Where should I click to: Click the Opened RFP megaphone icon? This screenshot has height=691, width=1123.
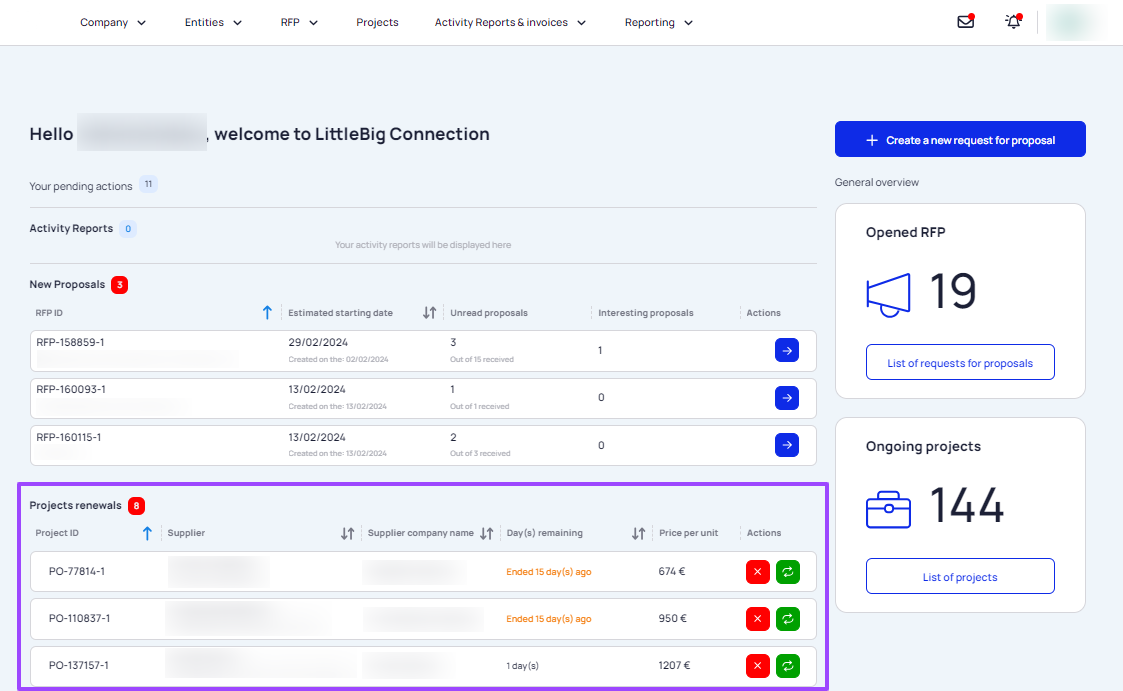pos(888,294)
